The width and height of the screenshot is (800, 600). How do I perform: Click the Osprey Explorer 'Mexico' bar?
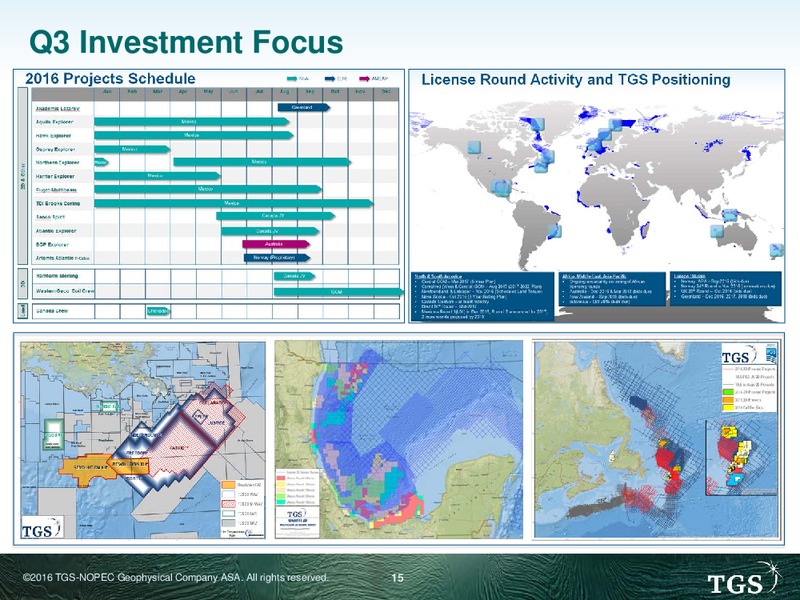coord(132,149)
